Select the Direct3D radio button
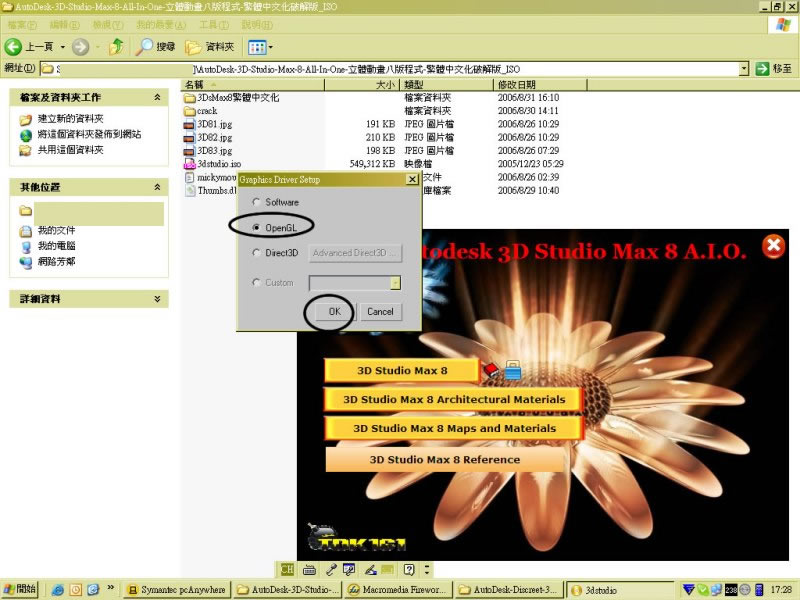This screenshot has width=800, height=600. click(256, 253)
